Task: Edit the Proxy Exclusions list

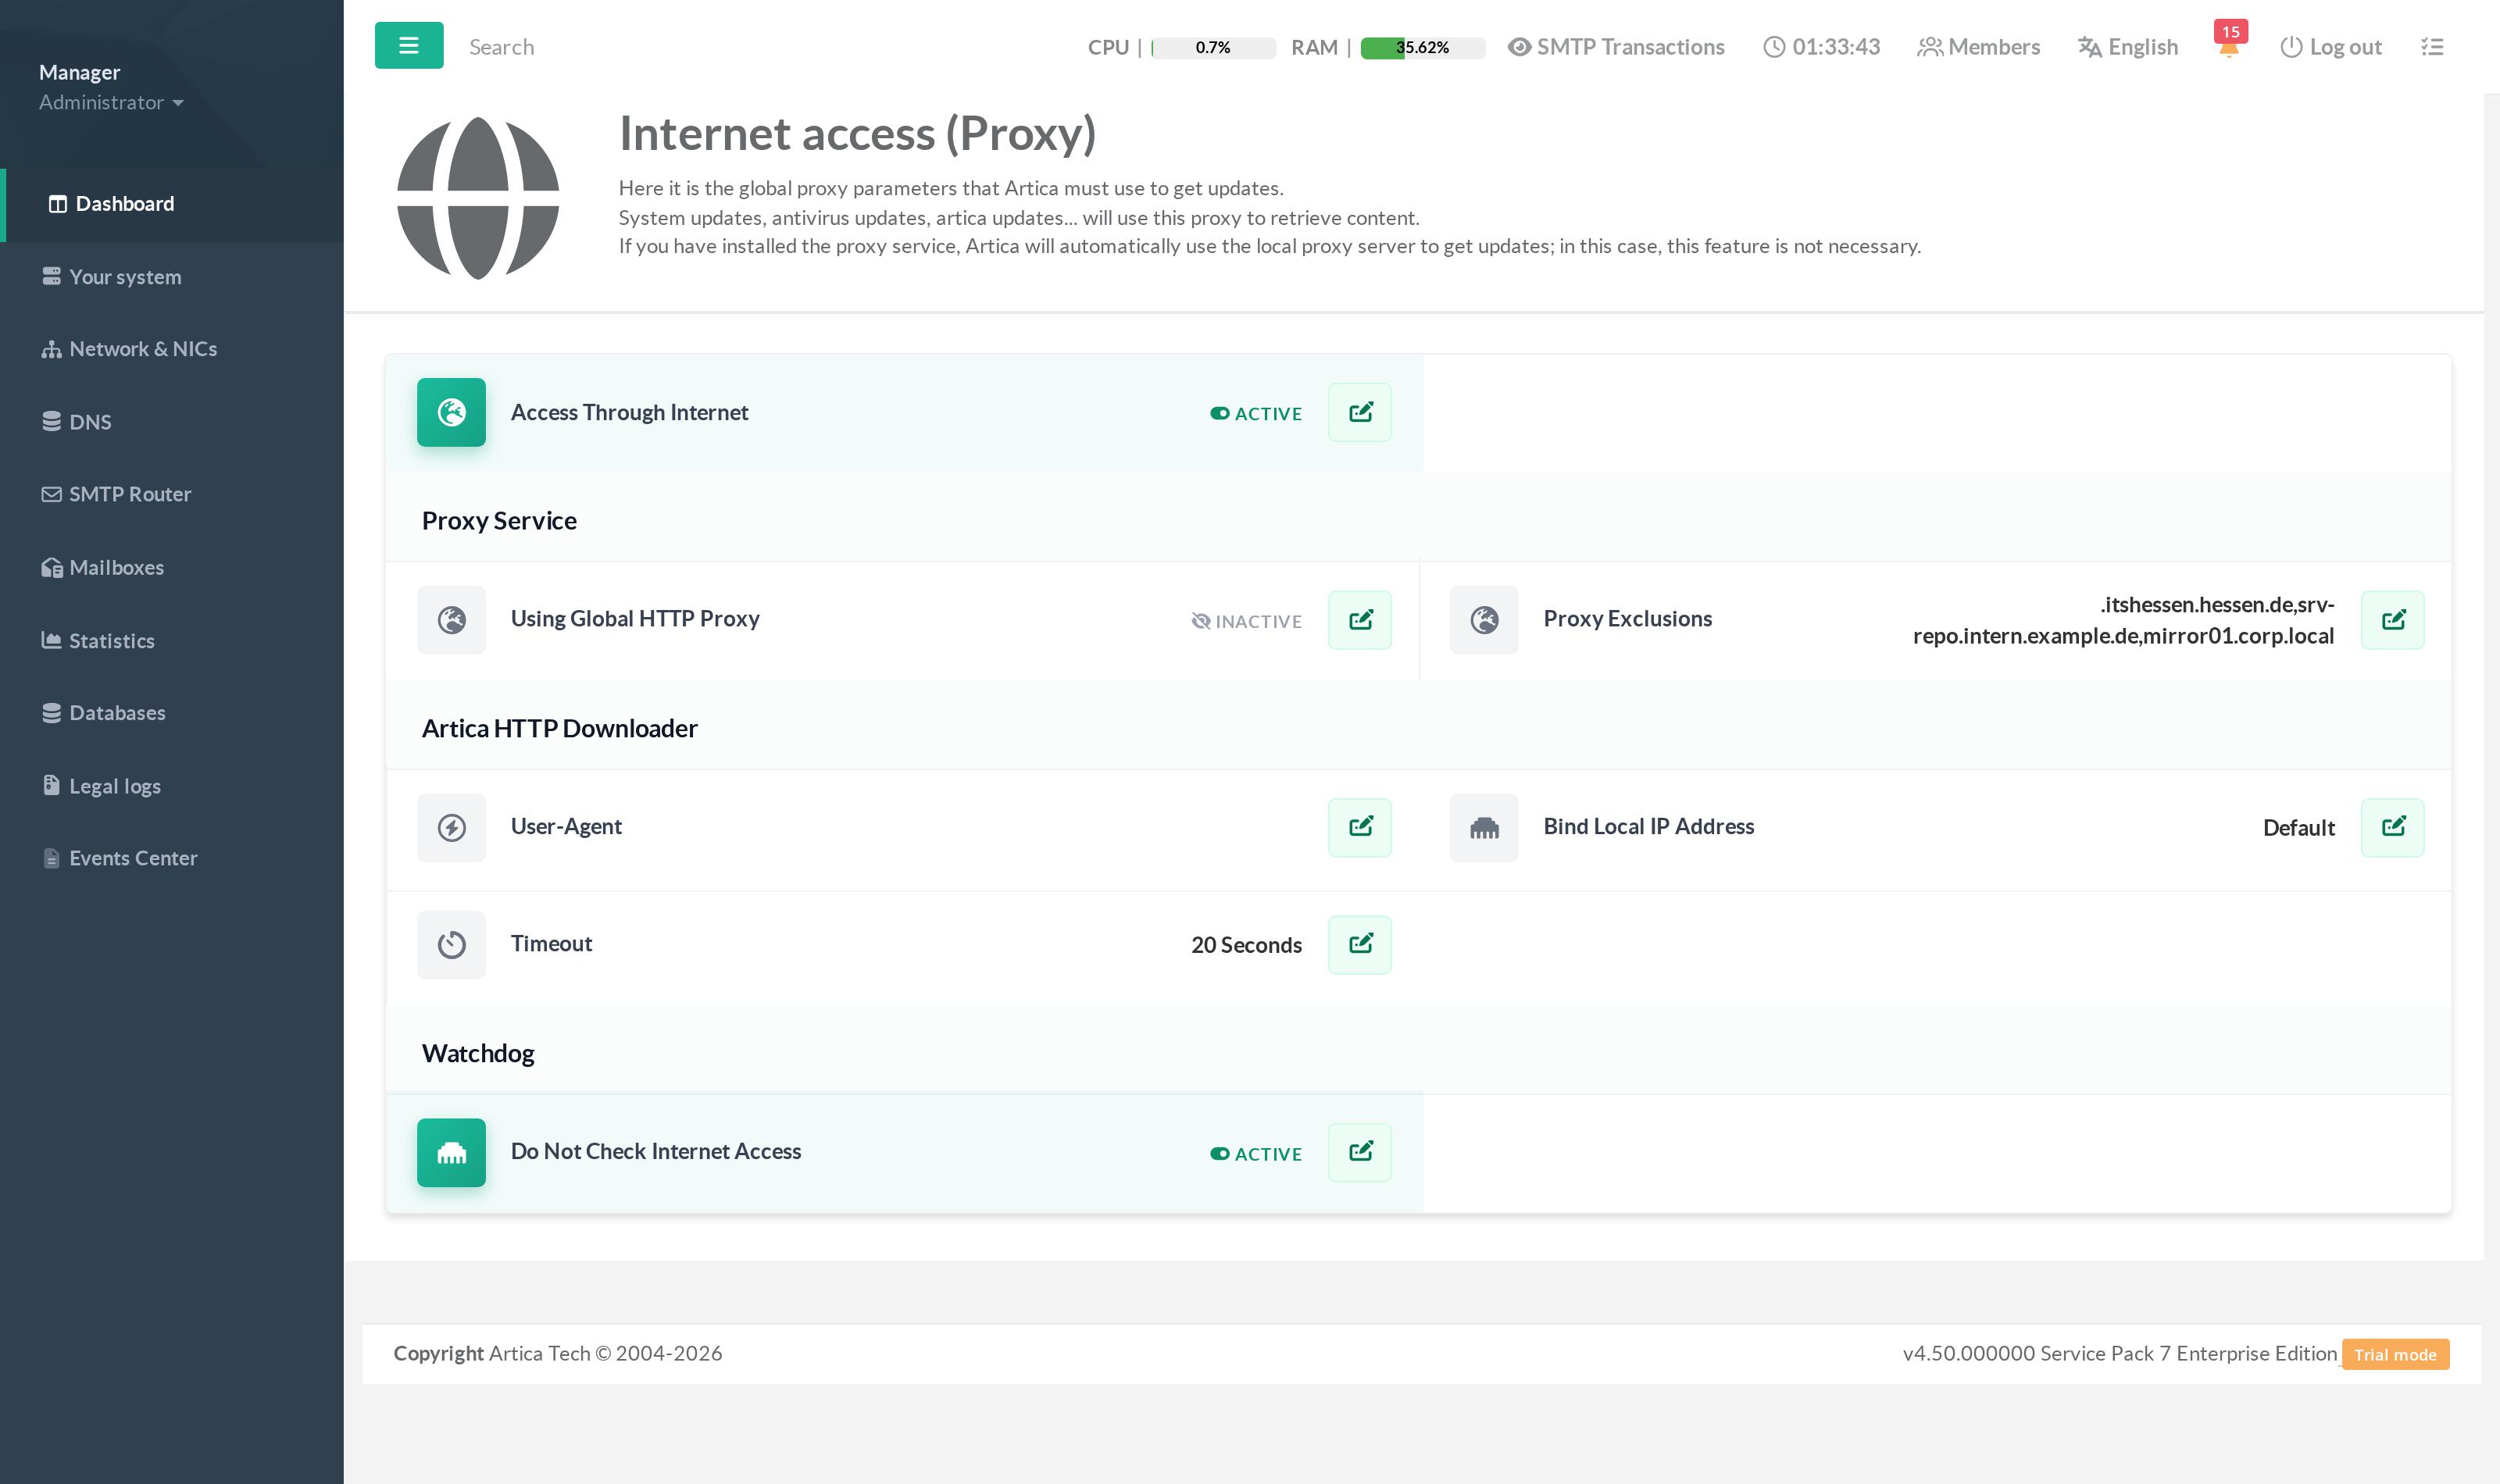Action: (2393, 620)
